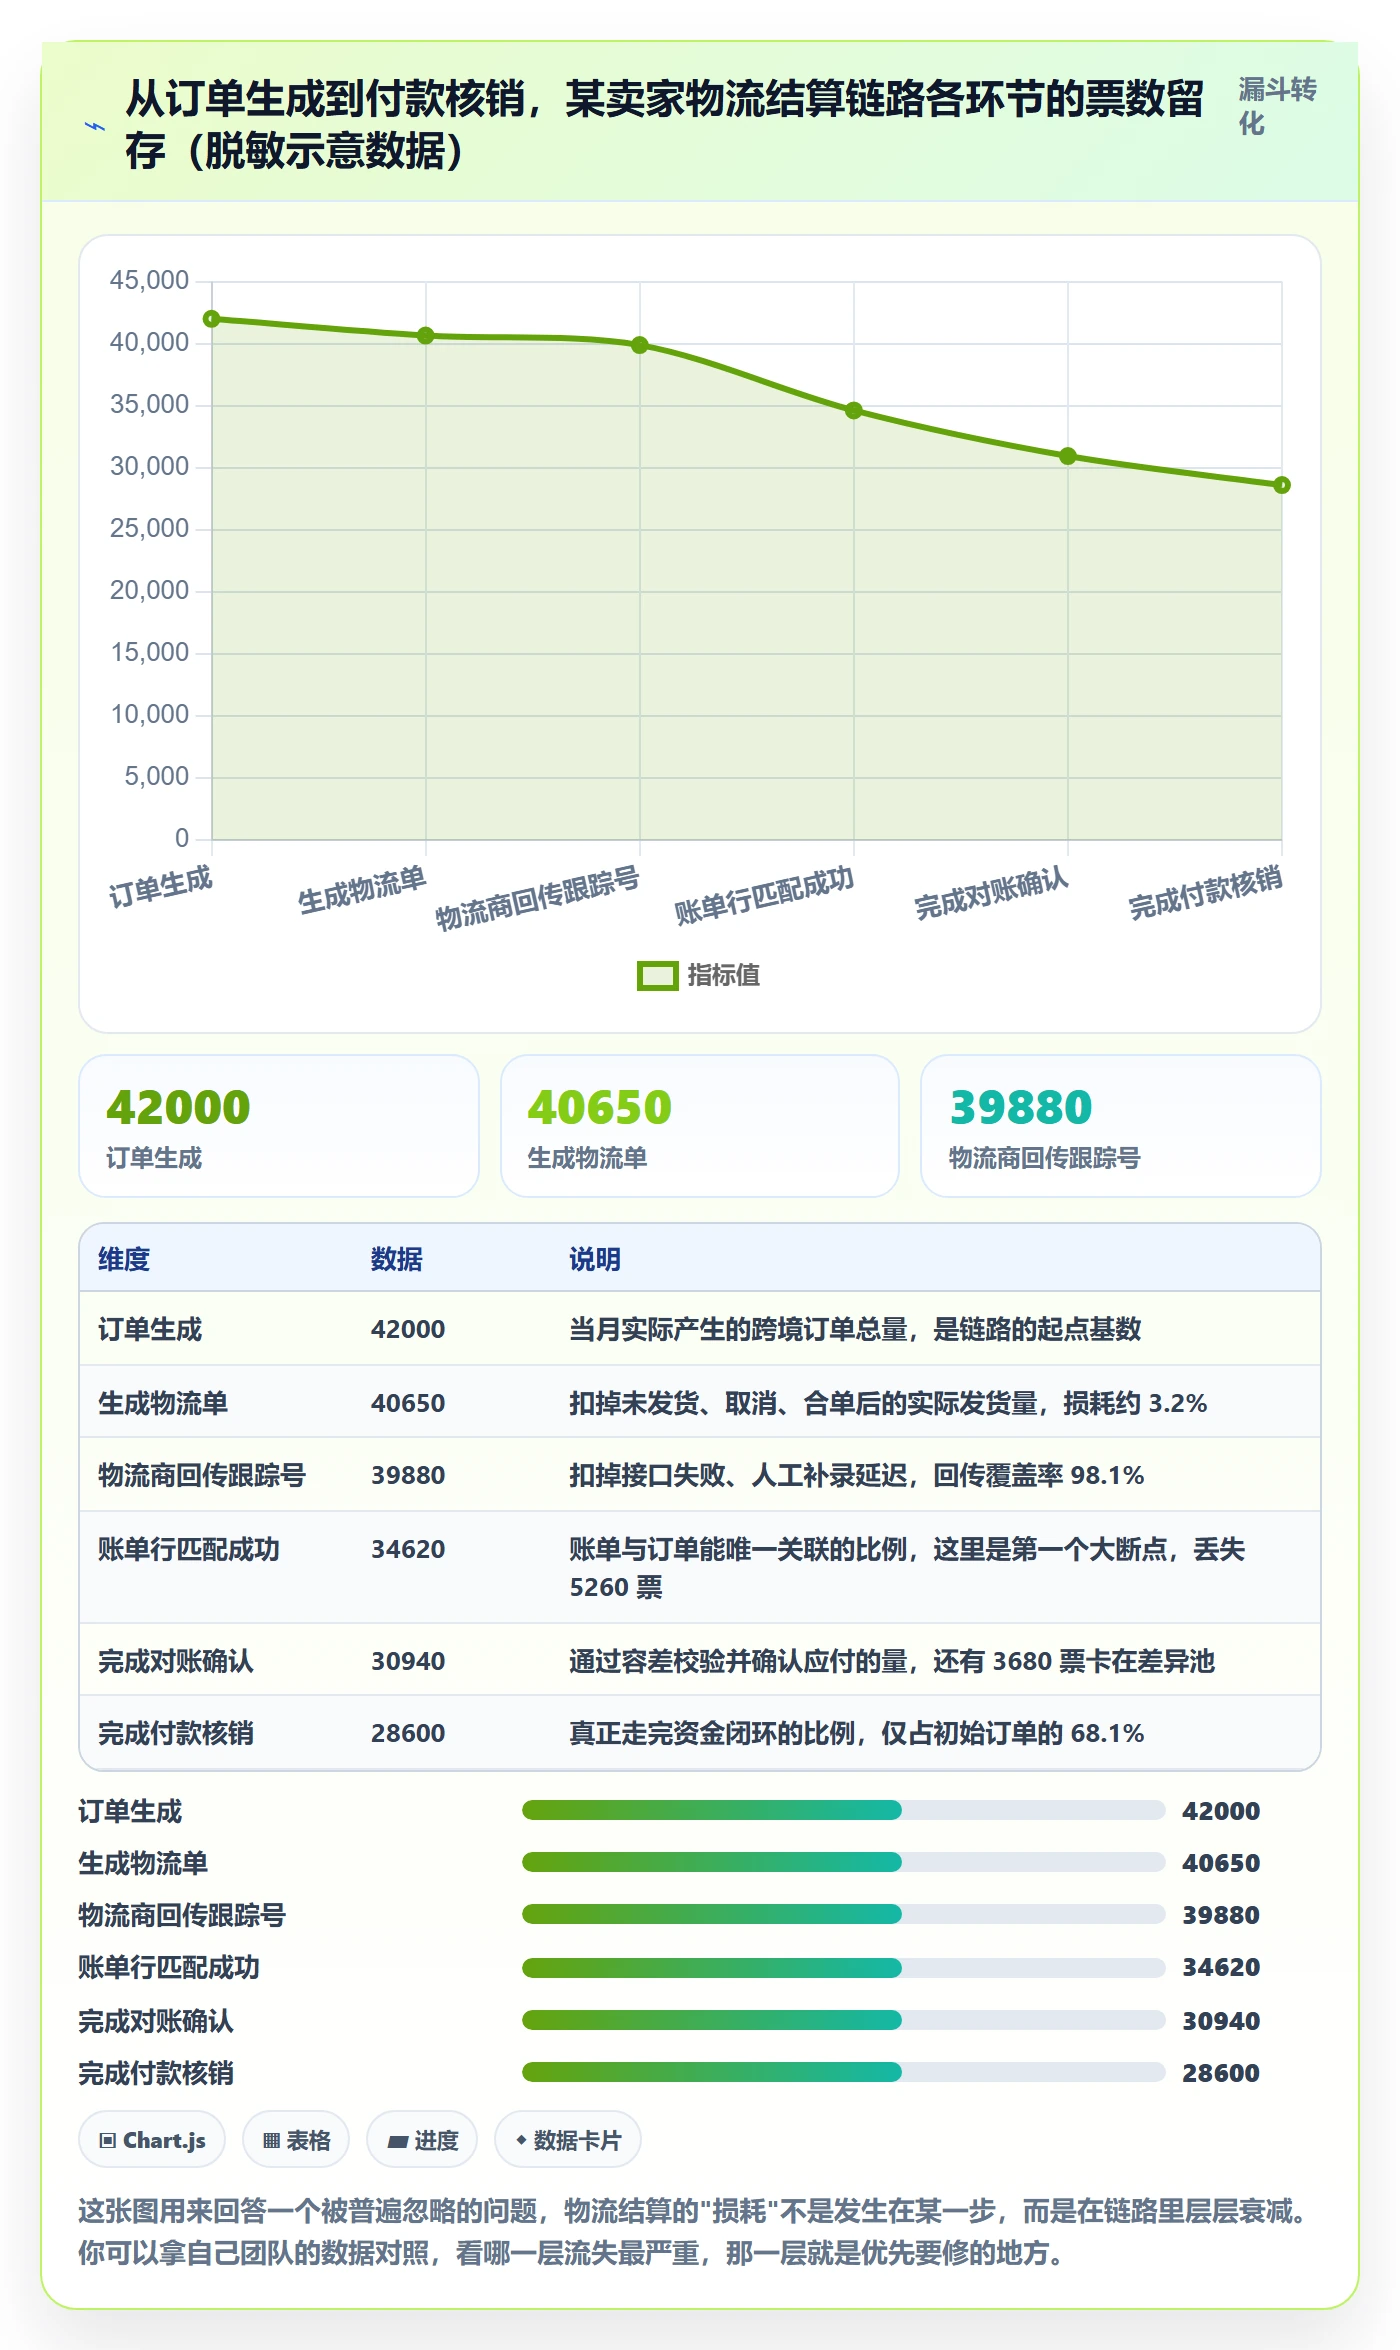1400x2350 pixels.
Task: Click table value 34620
Action: point(408,1549)
